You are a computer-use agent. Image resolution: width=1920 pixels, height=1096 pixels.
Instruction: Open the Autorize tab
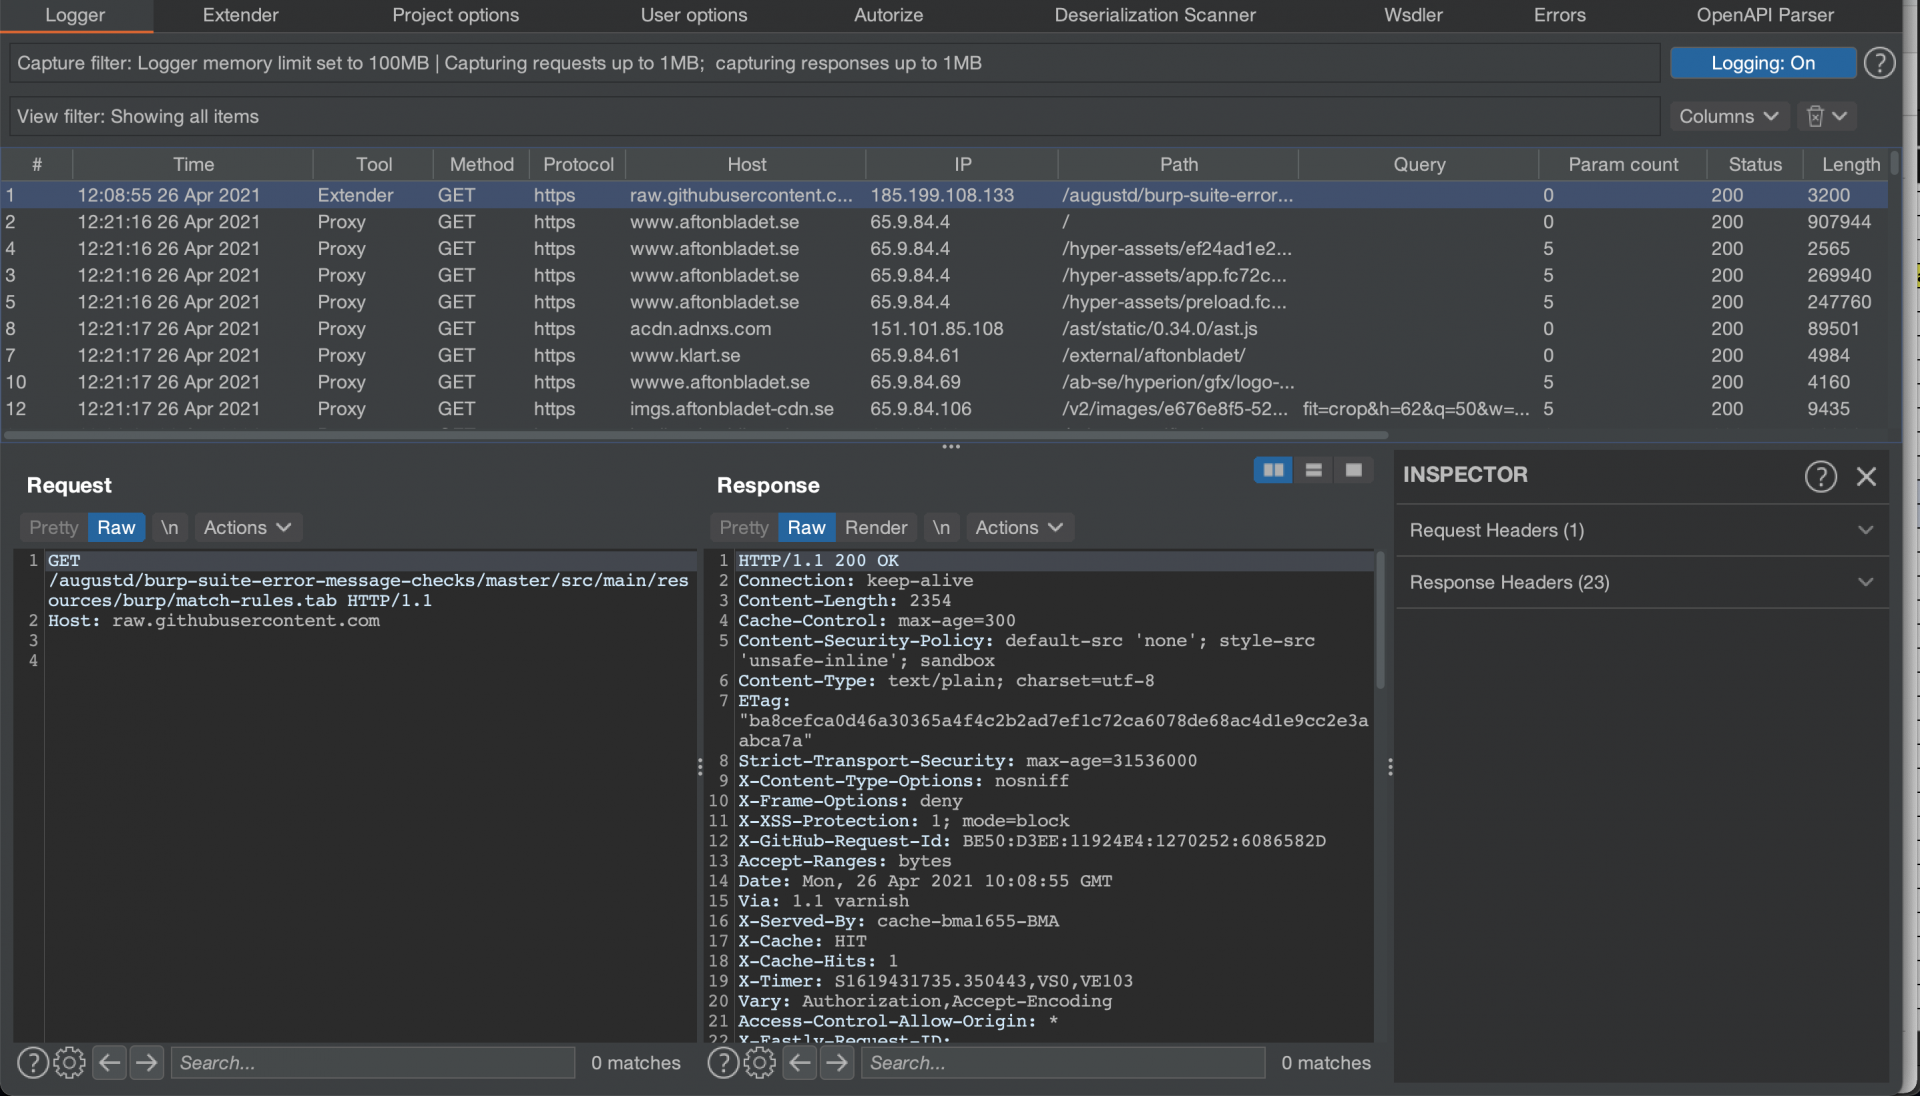(888, 15)
